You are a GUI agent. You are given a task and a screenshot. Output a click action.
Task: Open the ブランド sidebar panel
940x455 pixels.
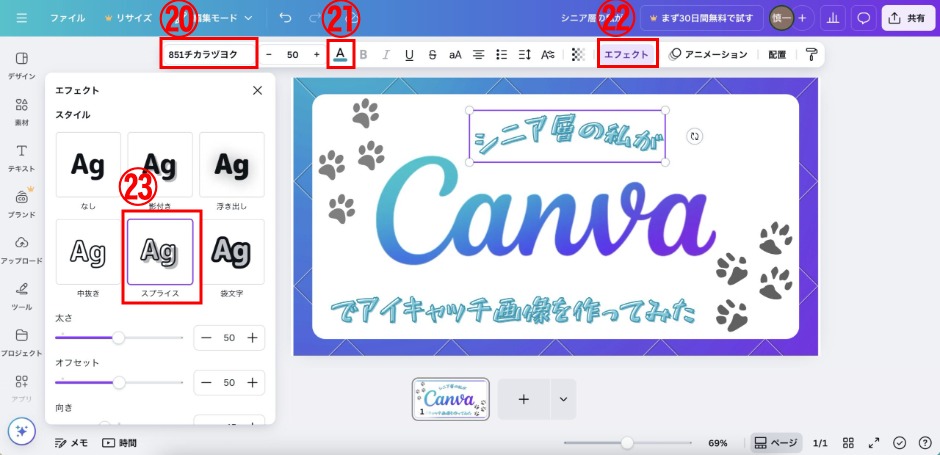[x=22, y=204]
